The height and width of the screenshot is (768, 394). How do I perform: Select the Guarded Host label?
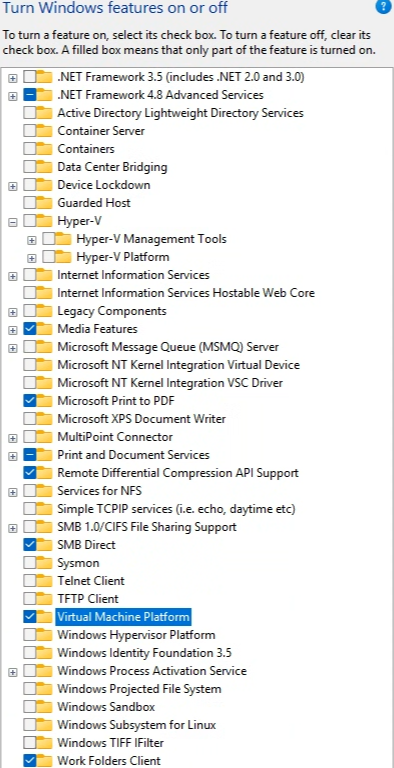(94, 203)
